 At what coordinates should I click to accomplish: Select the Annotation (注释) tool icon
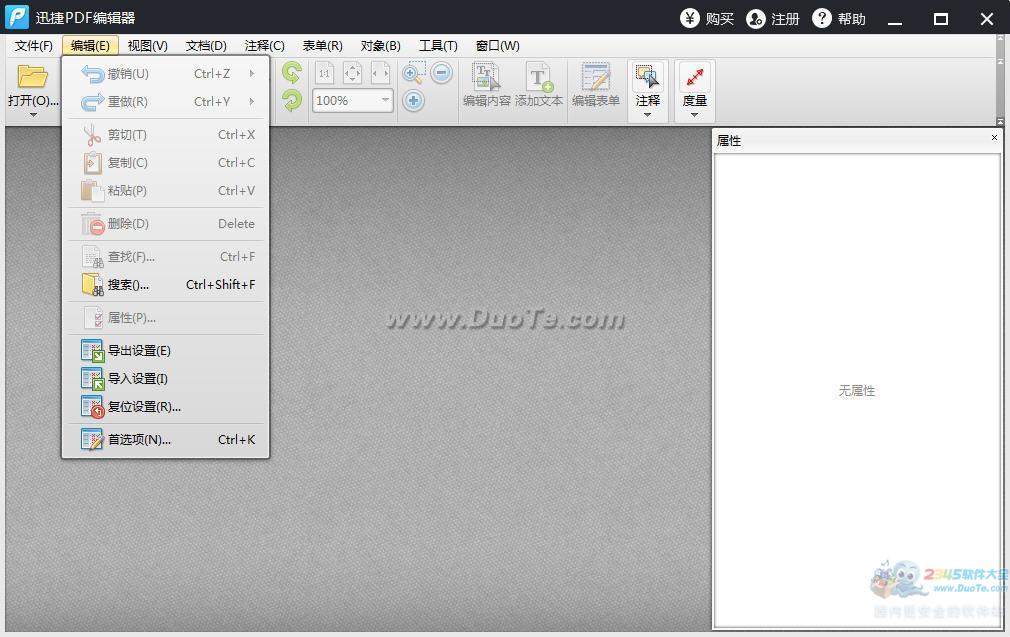647,77
